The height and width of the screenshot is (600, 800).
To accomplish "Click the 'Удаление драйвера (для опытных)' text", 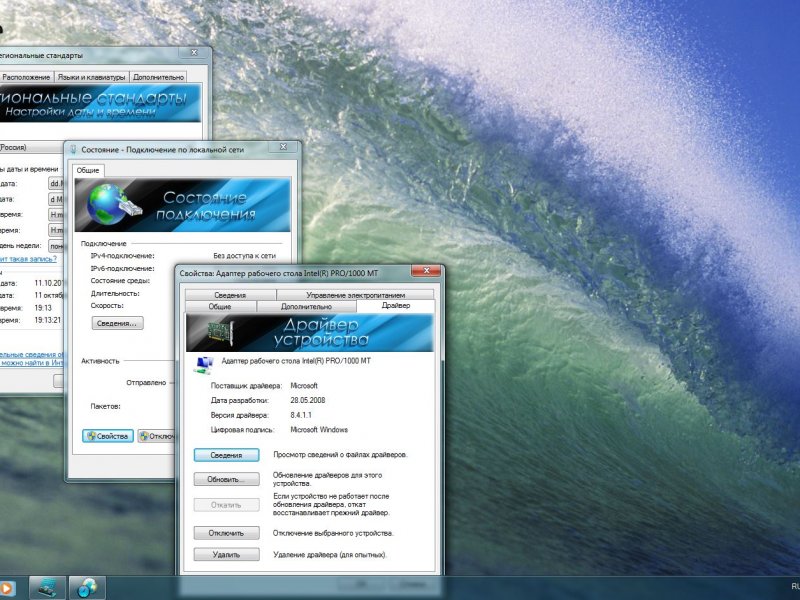I will click(x=330, y=555).
